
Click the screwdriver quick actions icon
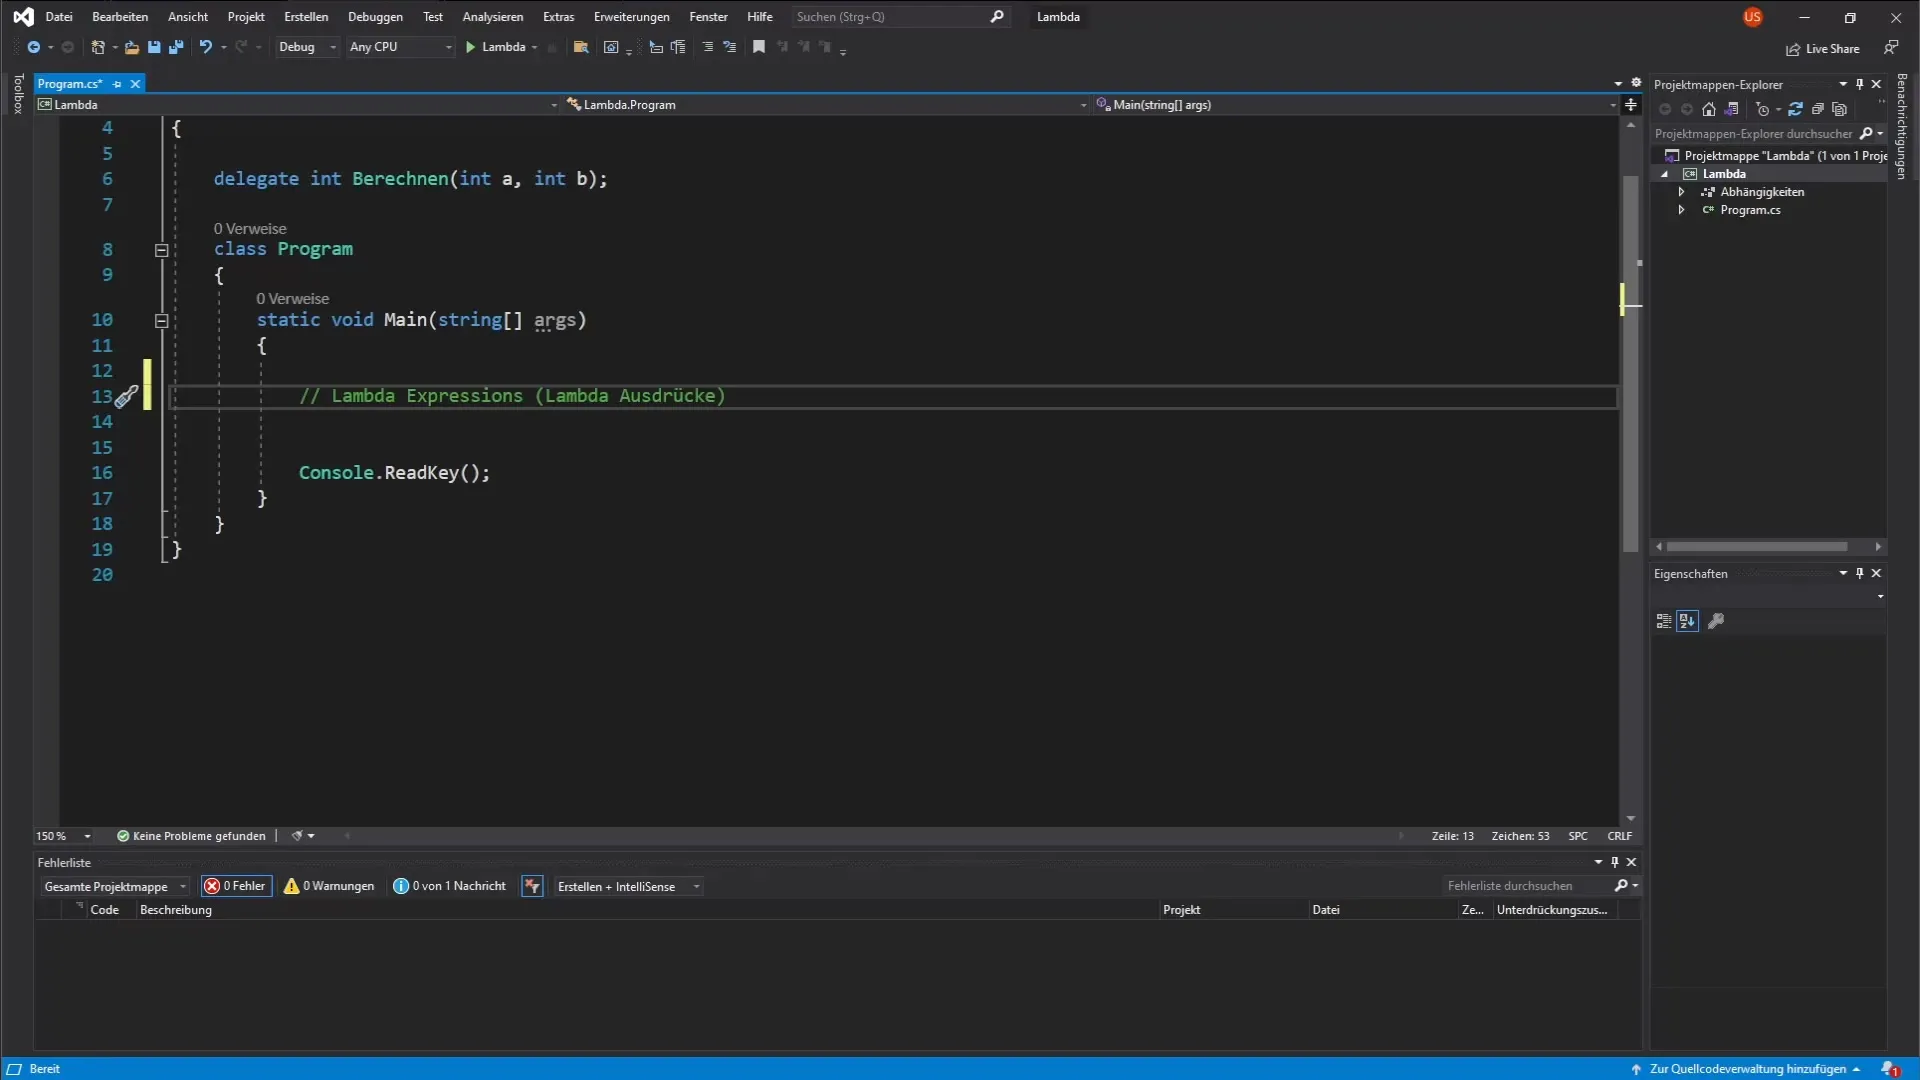[126, 397]
